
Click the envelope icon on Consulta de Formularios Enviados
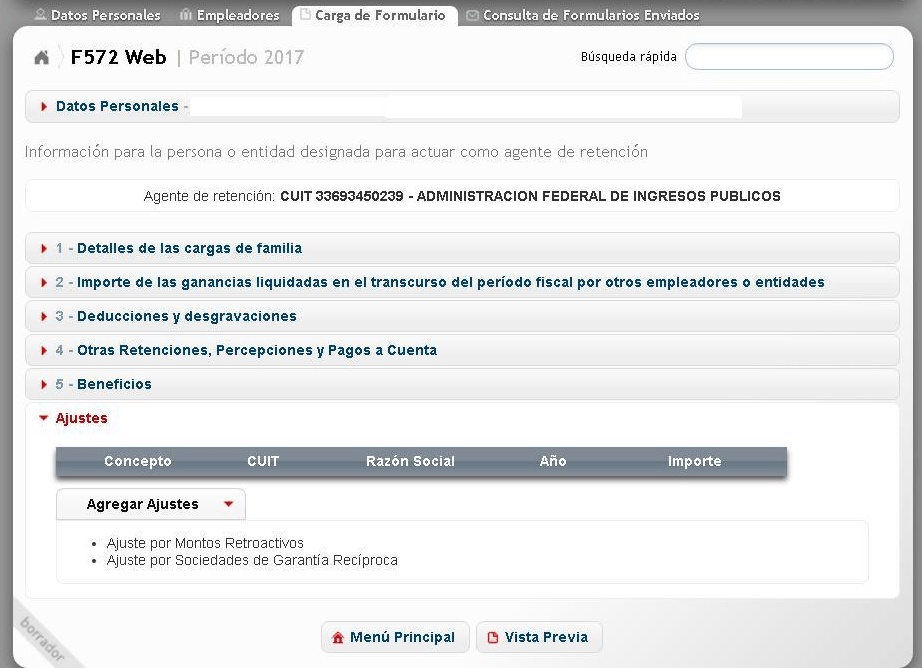pos(472,15)
